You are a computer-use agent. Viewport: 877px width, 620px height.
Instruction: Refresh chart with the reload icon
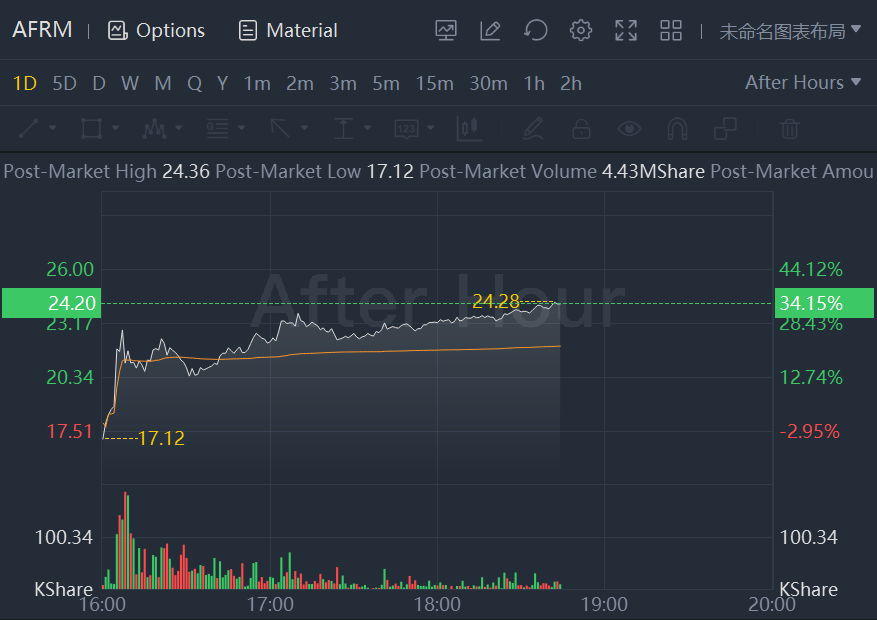pos(536,31)
